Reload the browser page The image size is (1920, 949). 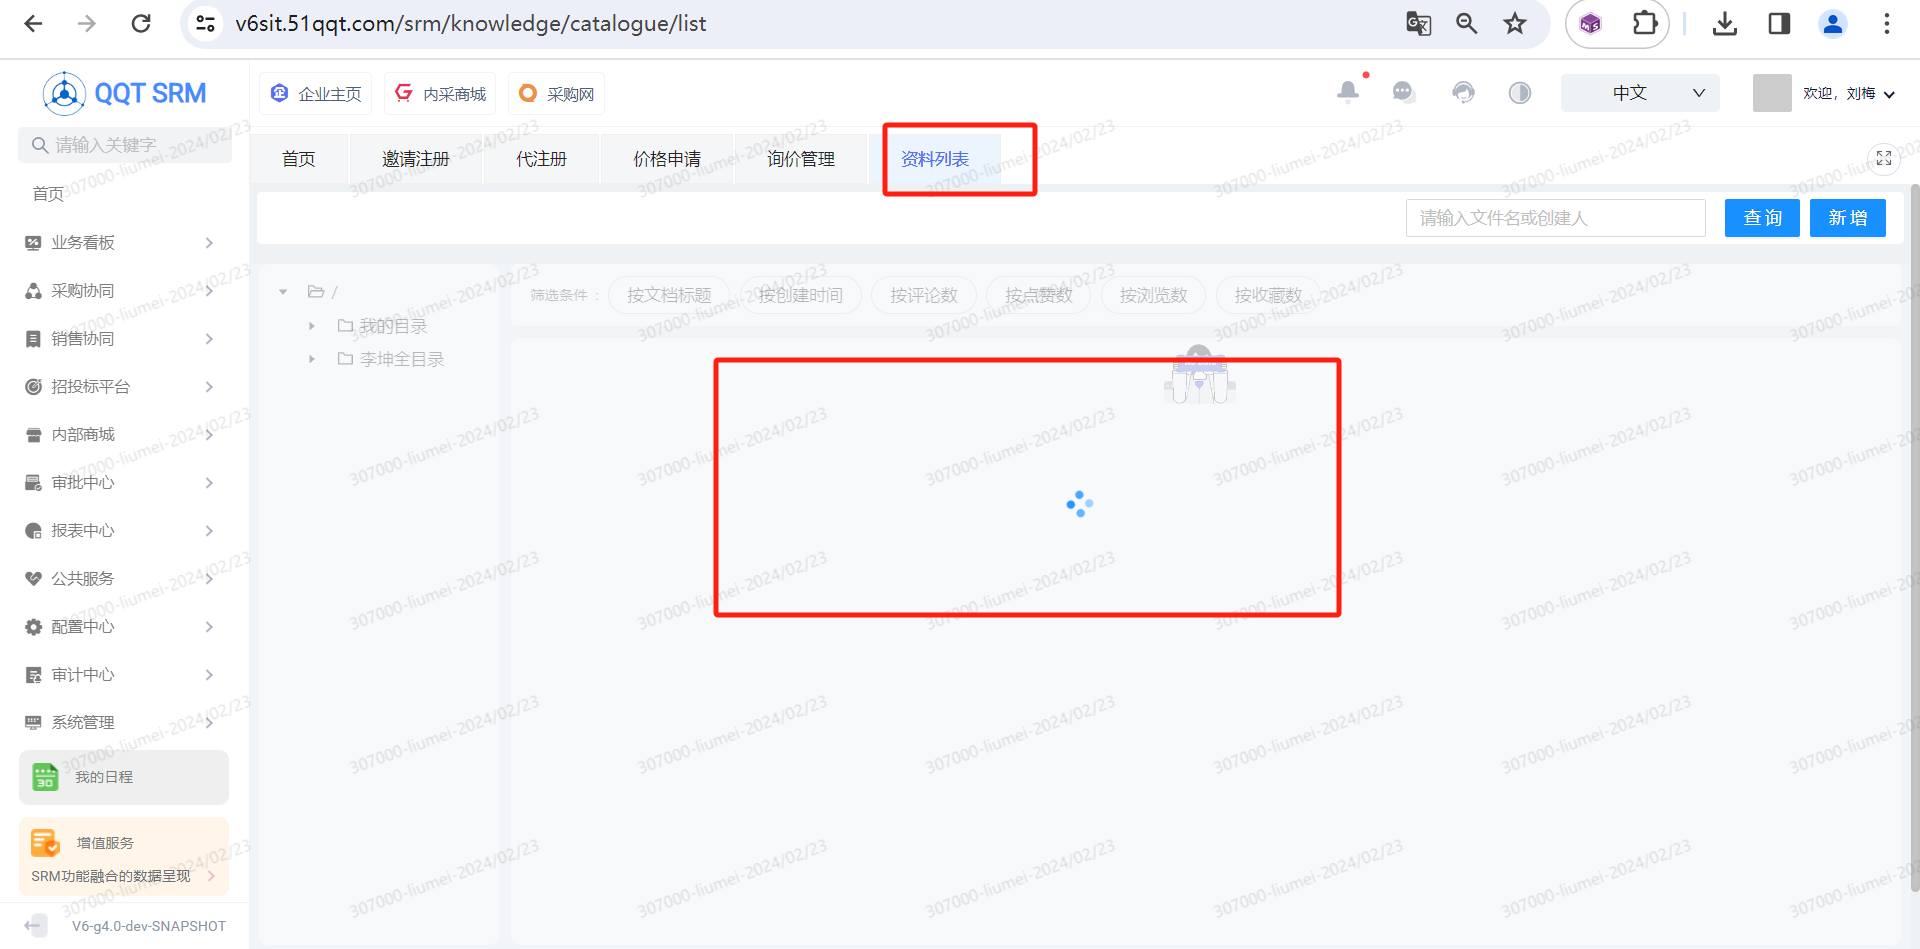(141, 23)
